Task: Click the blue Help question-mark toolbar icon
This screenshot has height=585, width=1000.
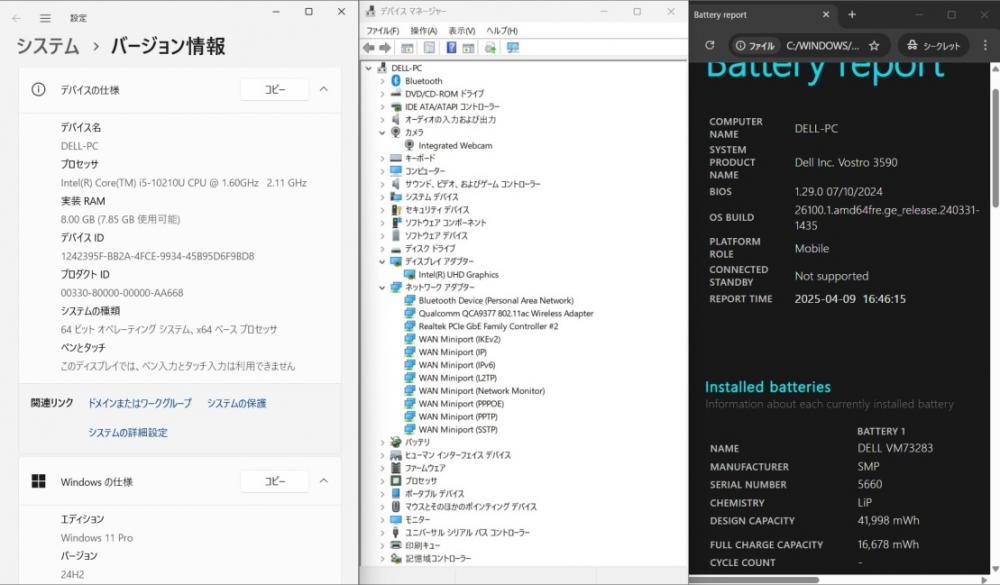Action: point(451,48)
